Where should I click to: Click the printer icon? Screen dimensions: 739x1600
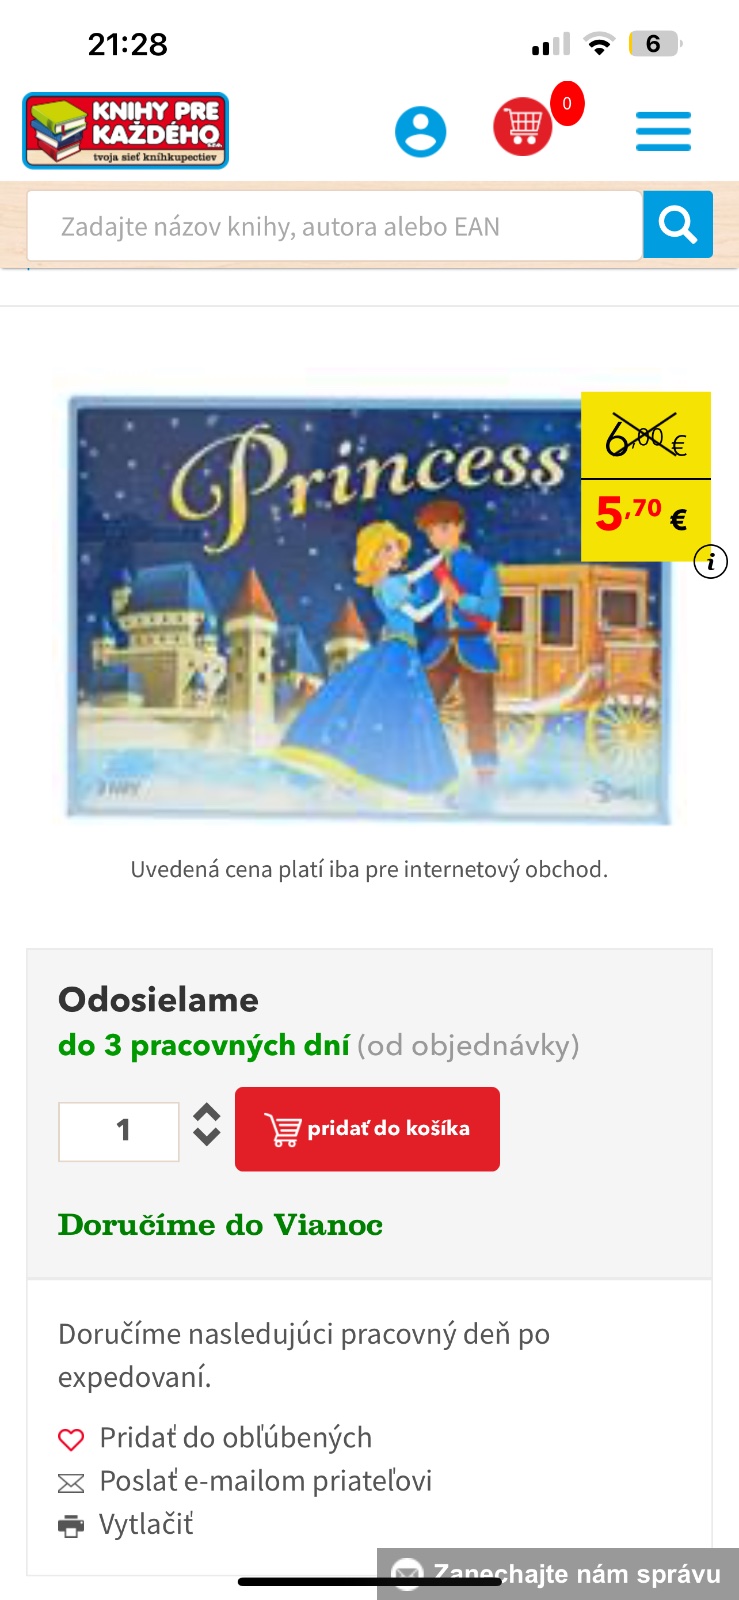point(71,1526)
